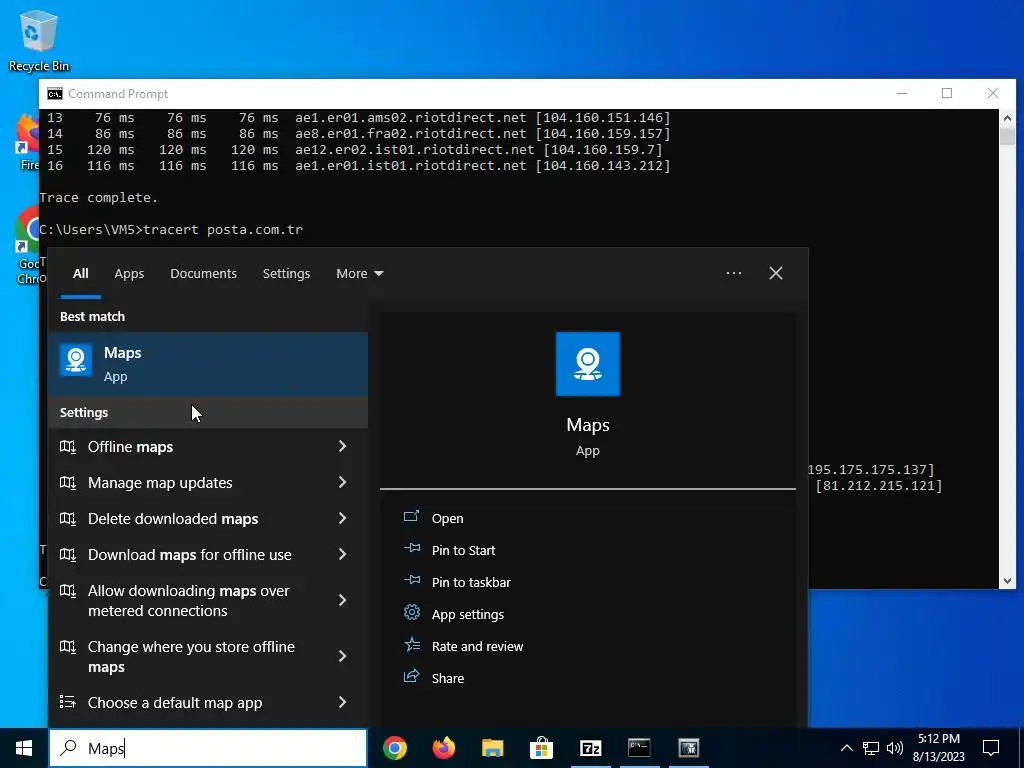This screenshot has height=768, width=1024.
Task: Click the rightmost running app taskbar icon
Action: coord(688,748)
